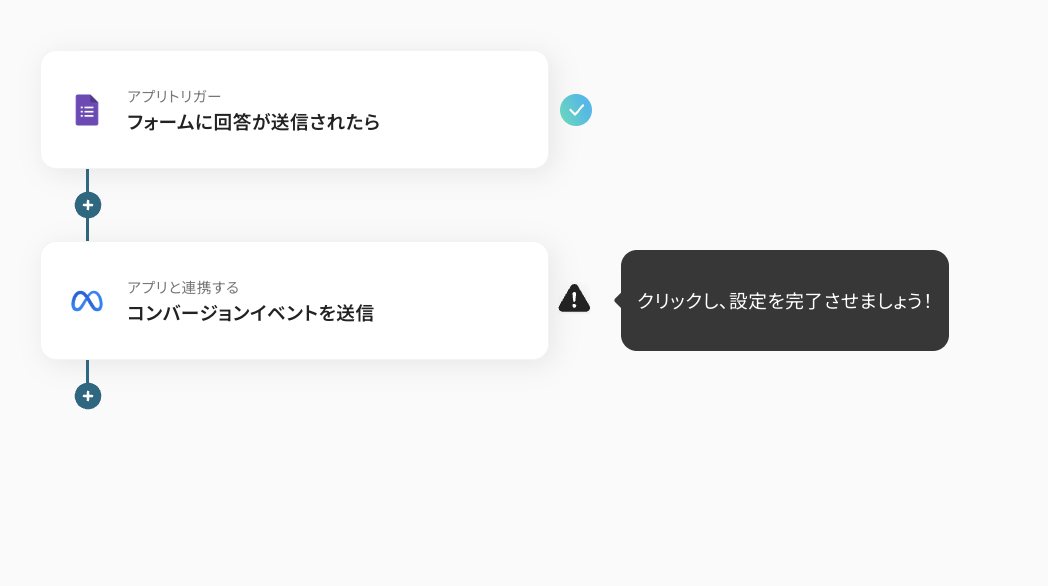
Task: Click the upper plus button to insert a step
Action: click(x=88, y=204)
